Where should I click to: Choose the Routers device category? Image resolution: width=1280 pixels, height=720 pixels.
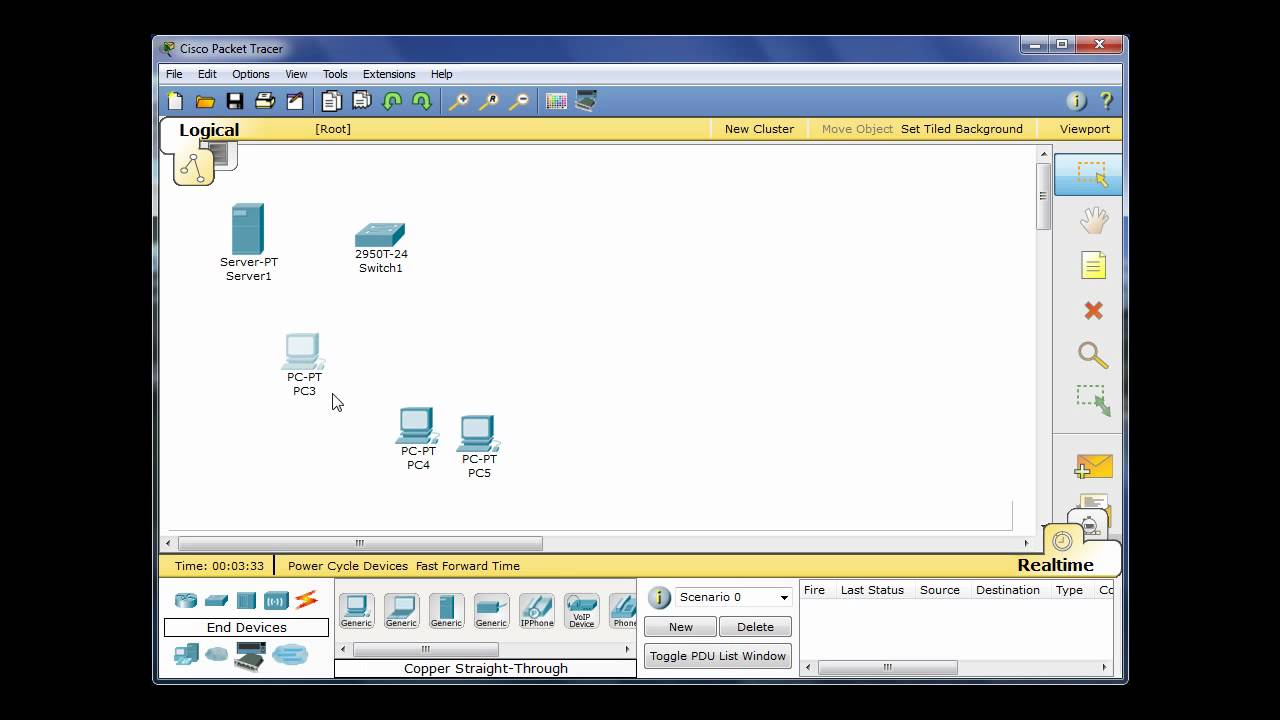click(186, 600)
